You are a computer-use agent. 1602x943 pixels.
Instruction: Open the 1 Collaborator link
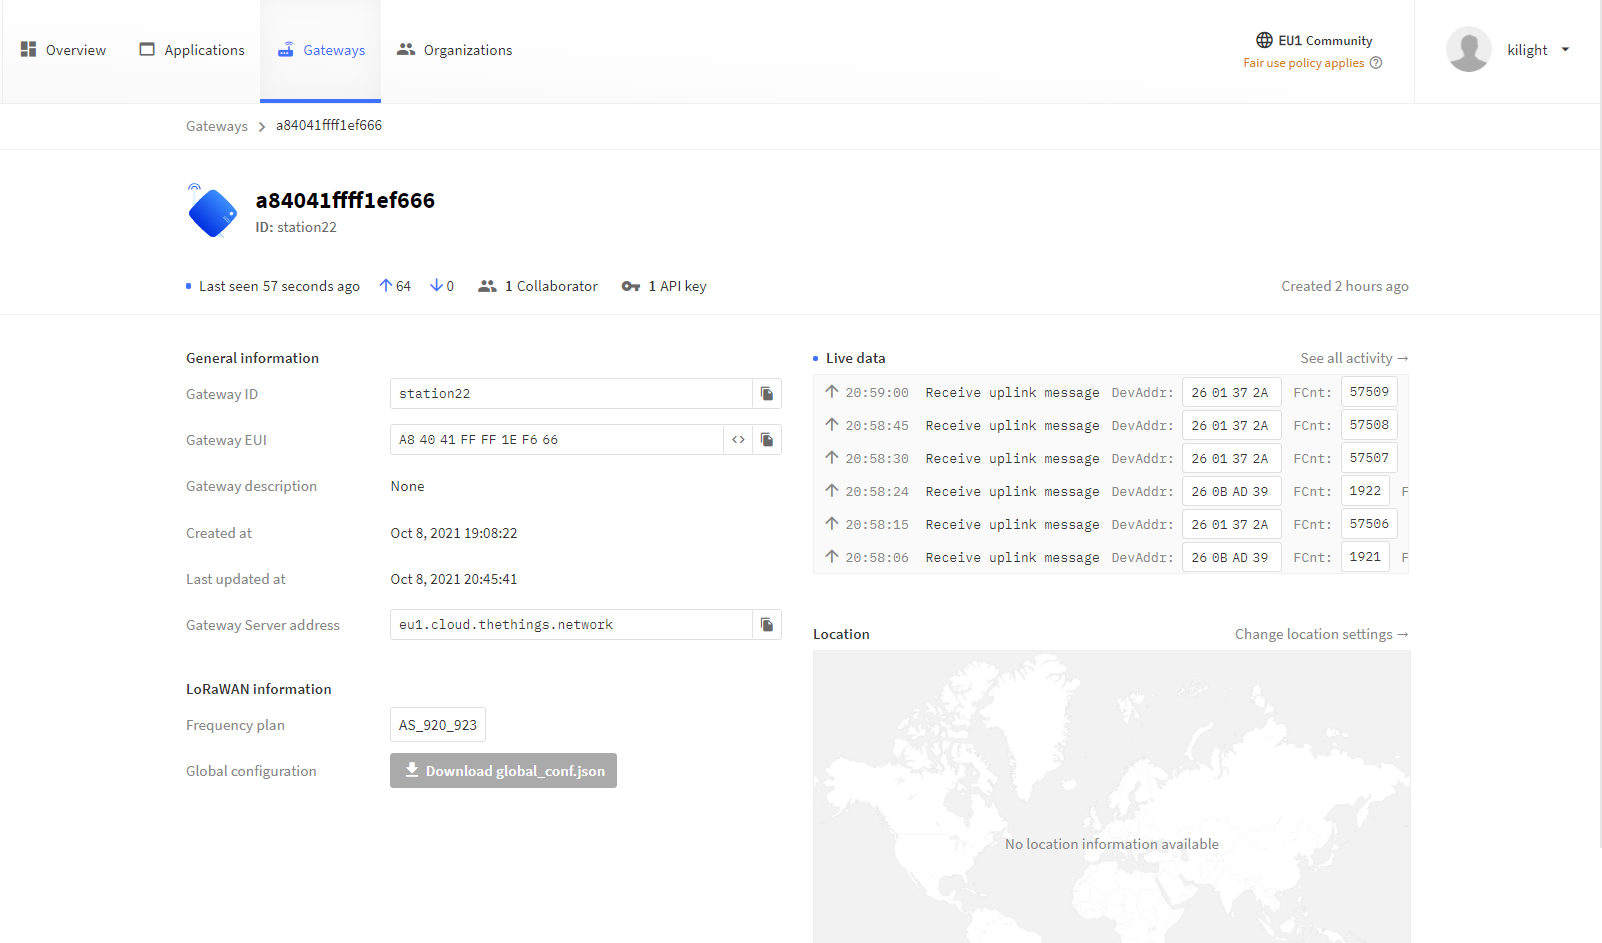538,286
